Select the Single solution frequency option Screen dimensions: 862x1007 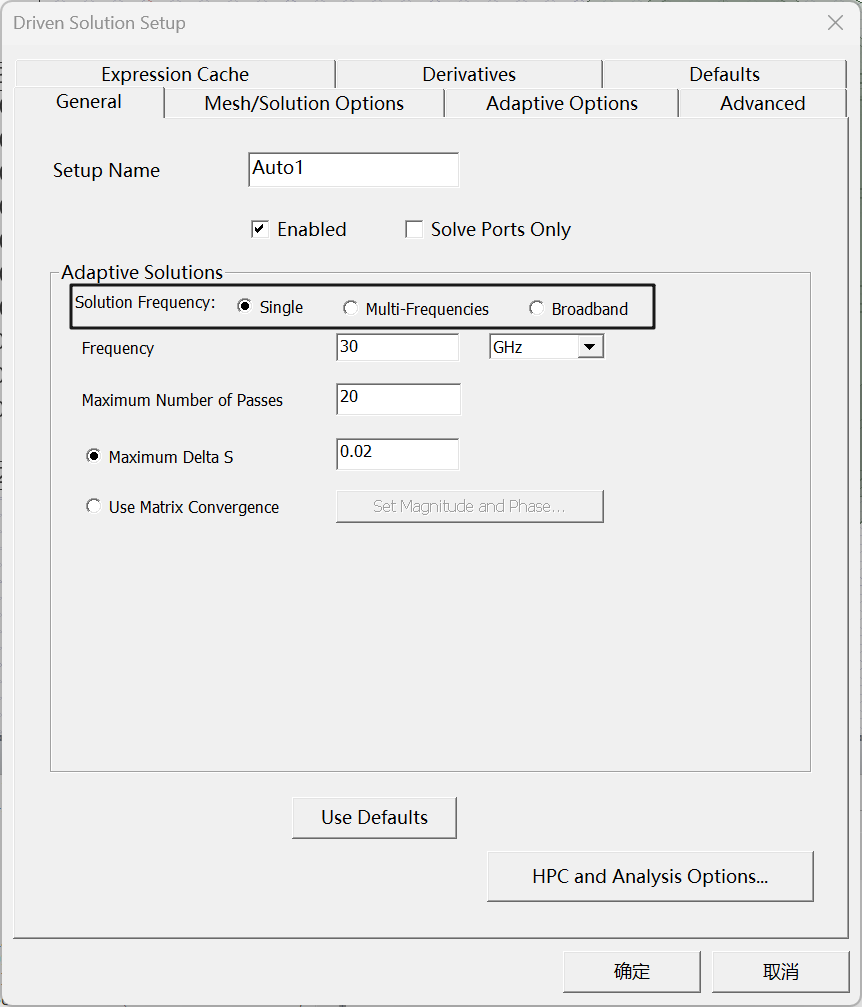(245, 308)
